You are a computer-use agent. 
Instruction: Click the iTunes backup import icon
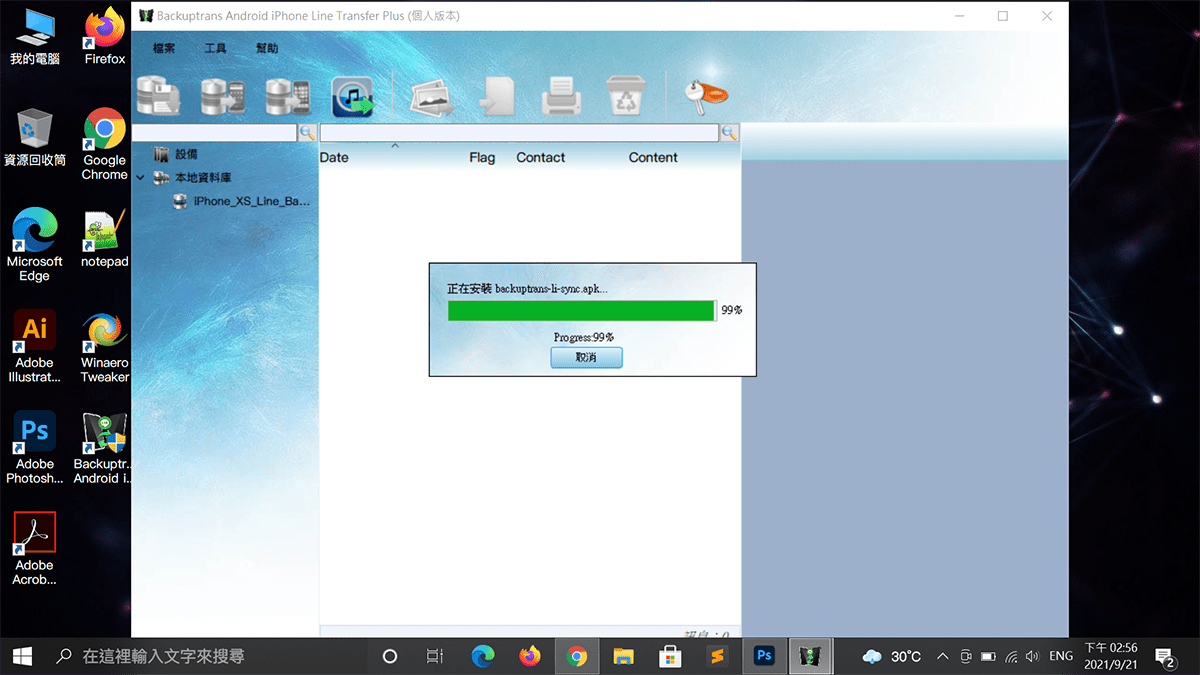point(352,96)
